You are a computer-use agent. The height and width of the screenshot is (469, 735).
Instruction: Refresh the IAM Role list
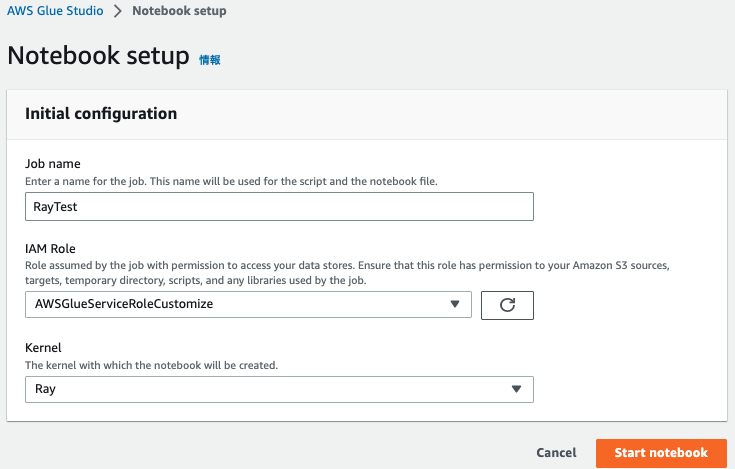point(507,305)
